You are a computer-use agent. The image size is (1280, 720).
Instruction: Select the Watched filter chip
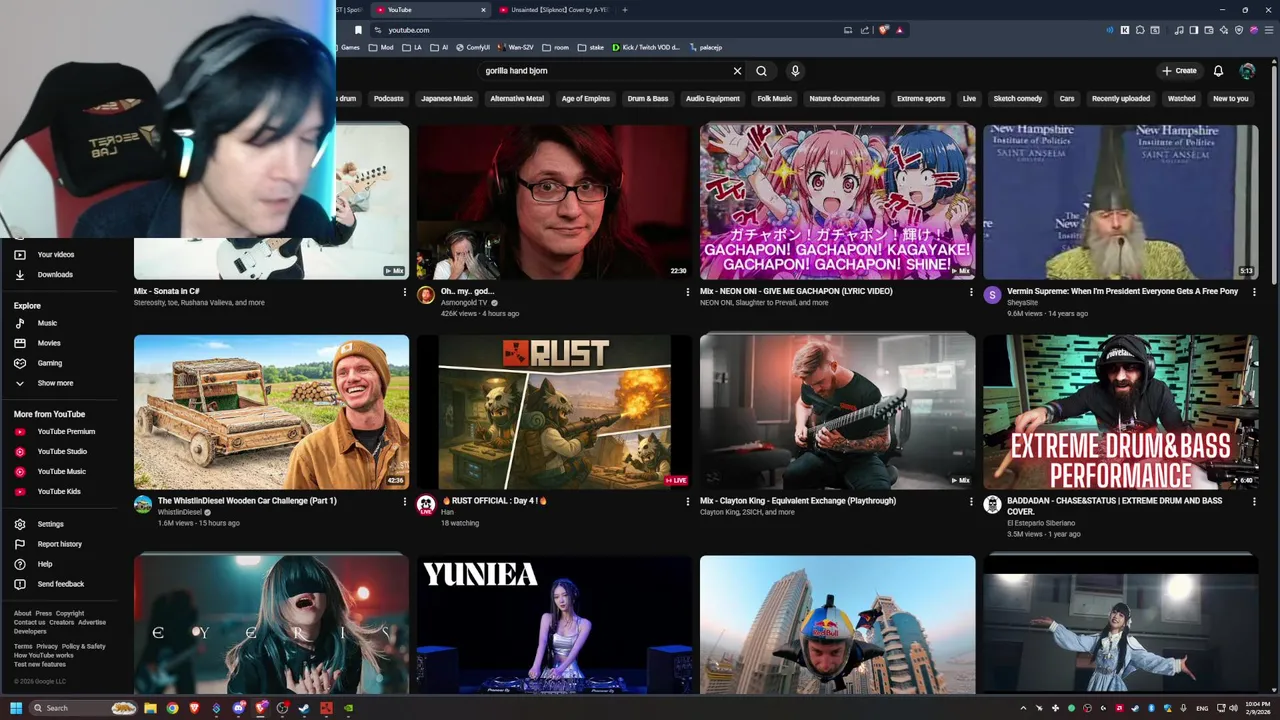pos(1181,99)
